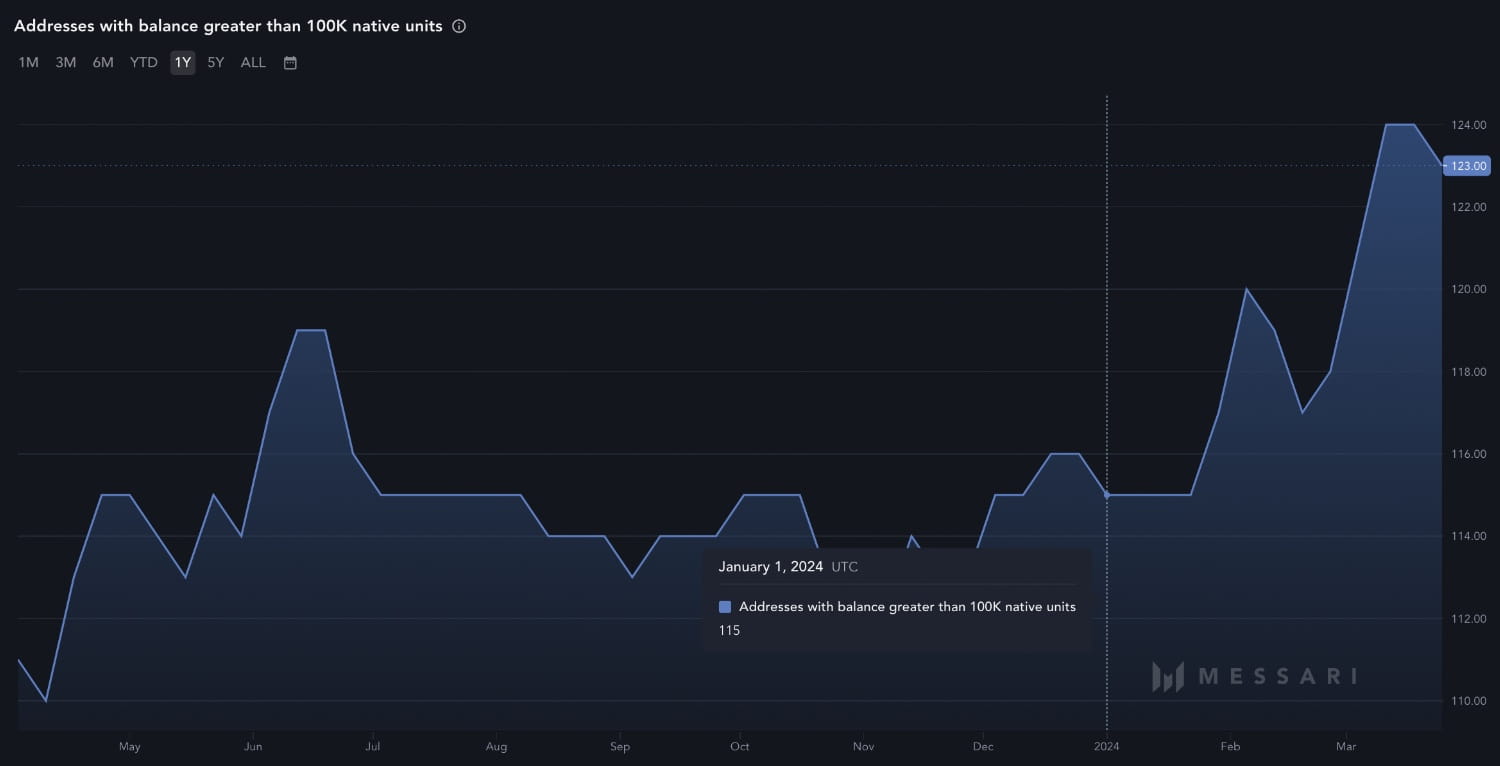Click the tooltip metric label text
This screenshot has width=1500, height=766.
[907, 606]
